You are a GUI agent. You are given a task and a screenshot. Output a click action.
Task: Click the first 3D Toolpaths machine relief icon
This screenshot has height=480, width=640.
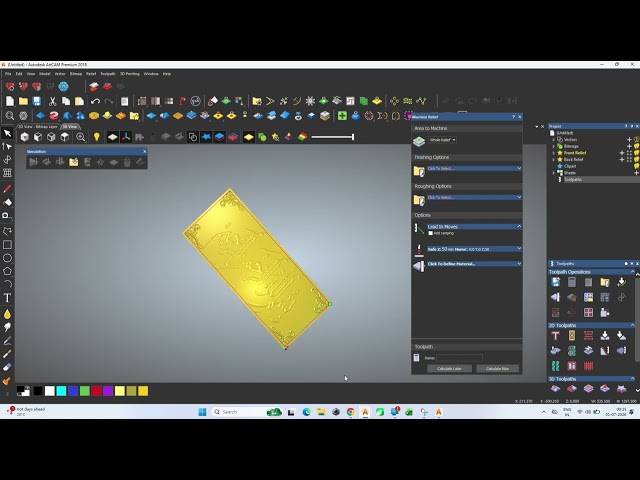556,389
